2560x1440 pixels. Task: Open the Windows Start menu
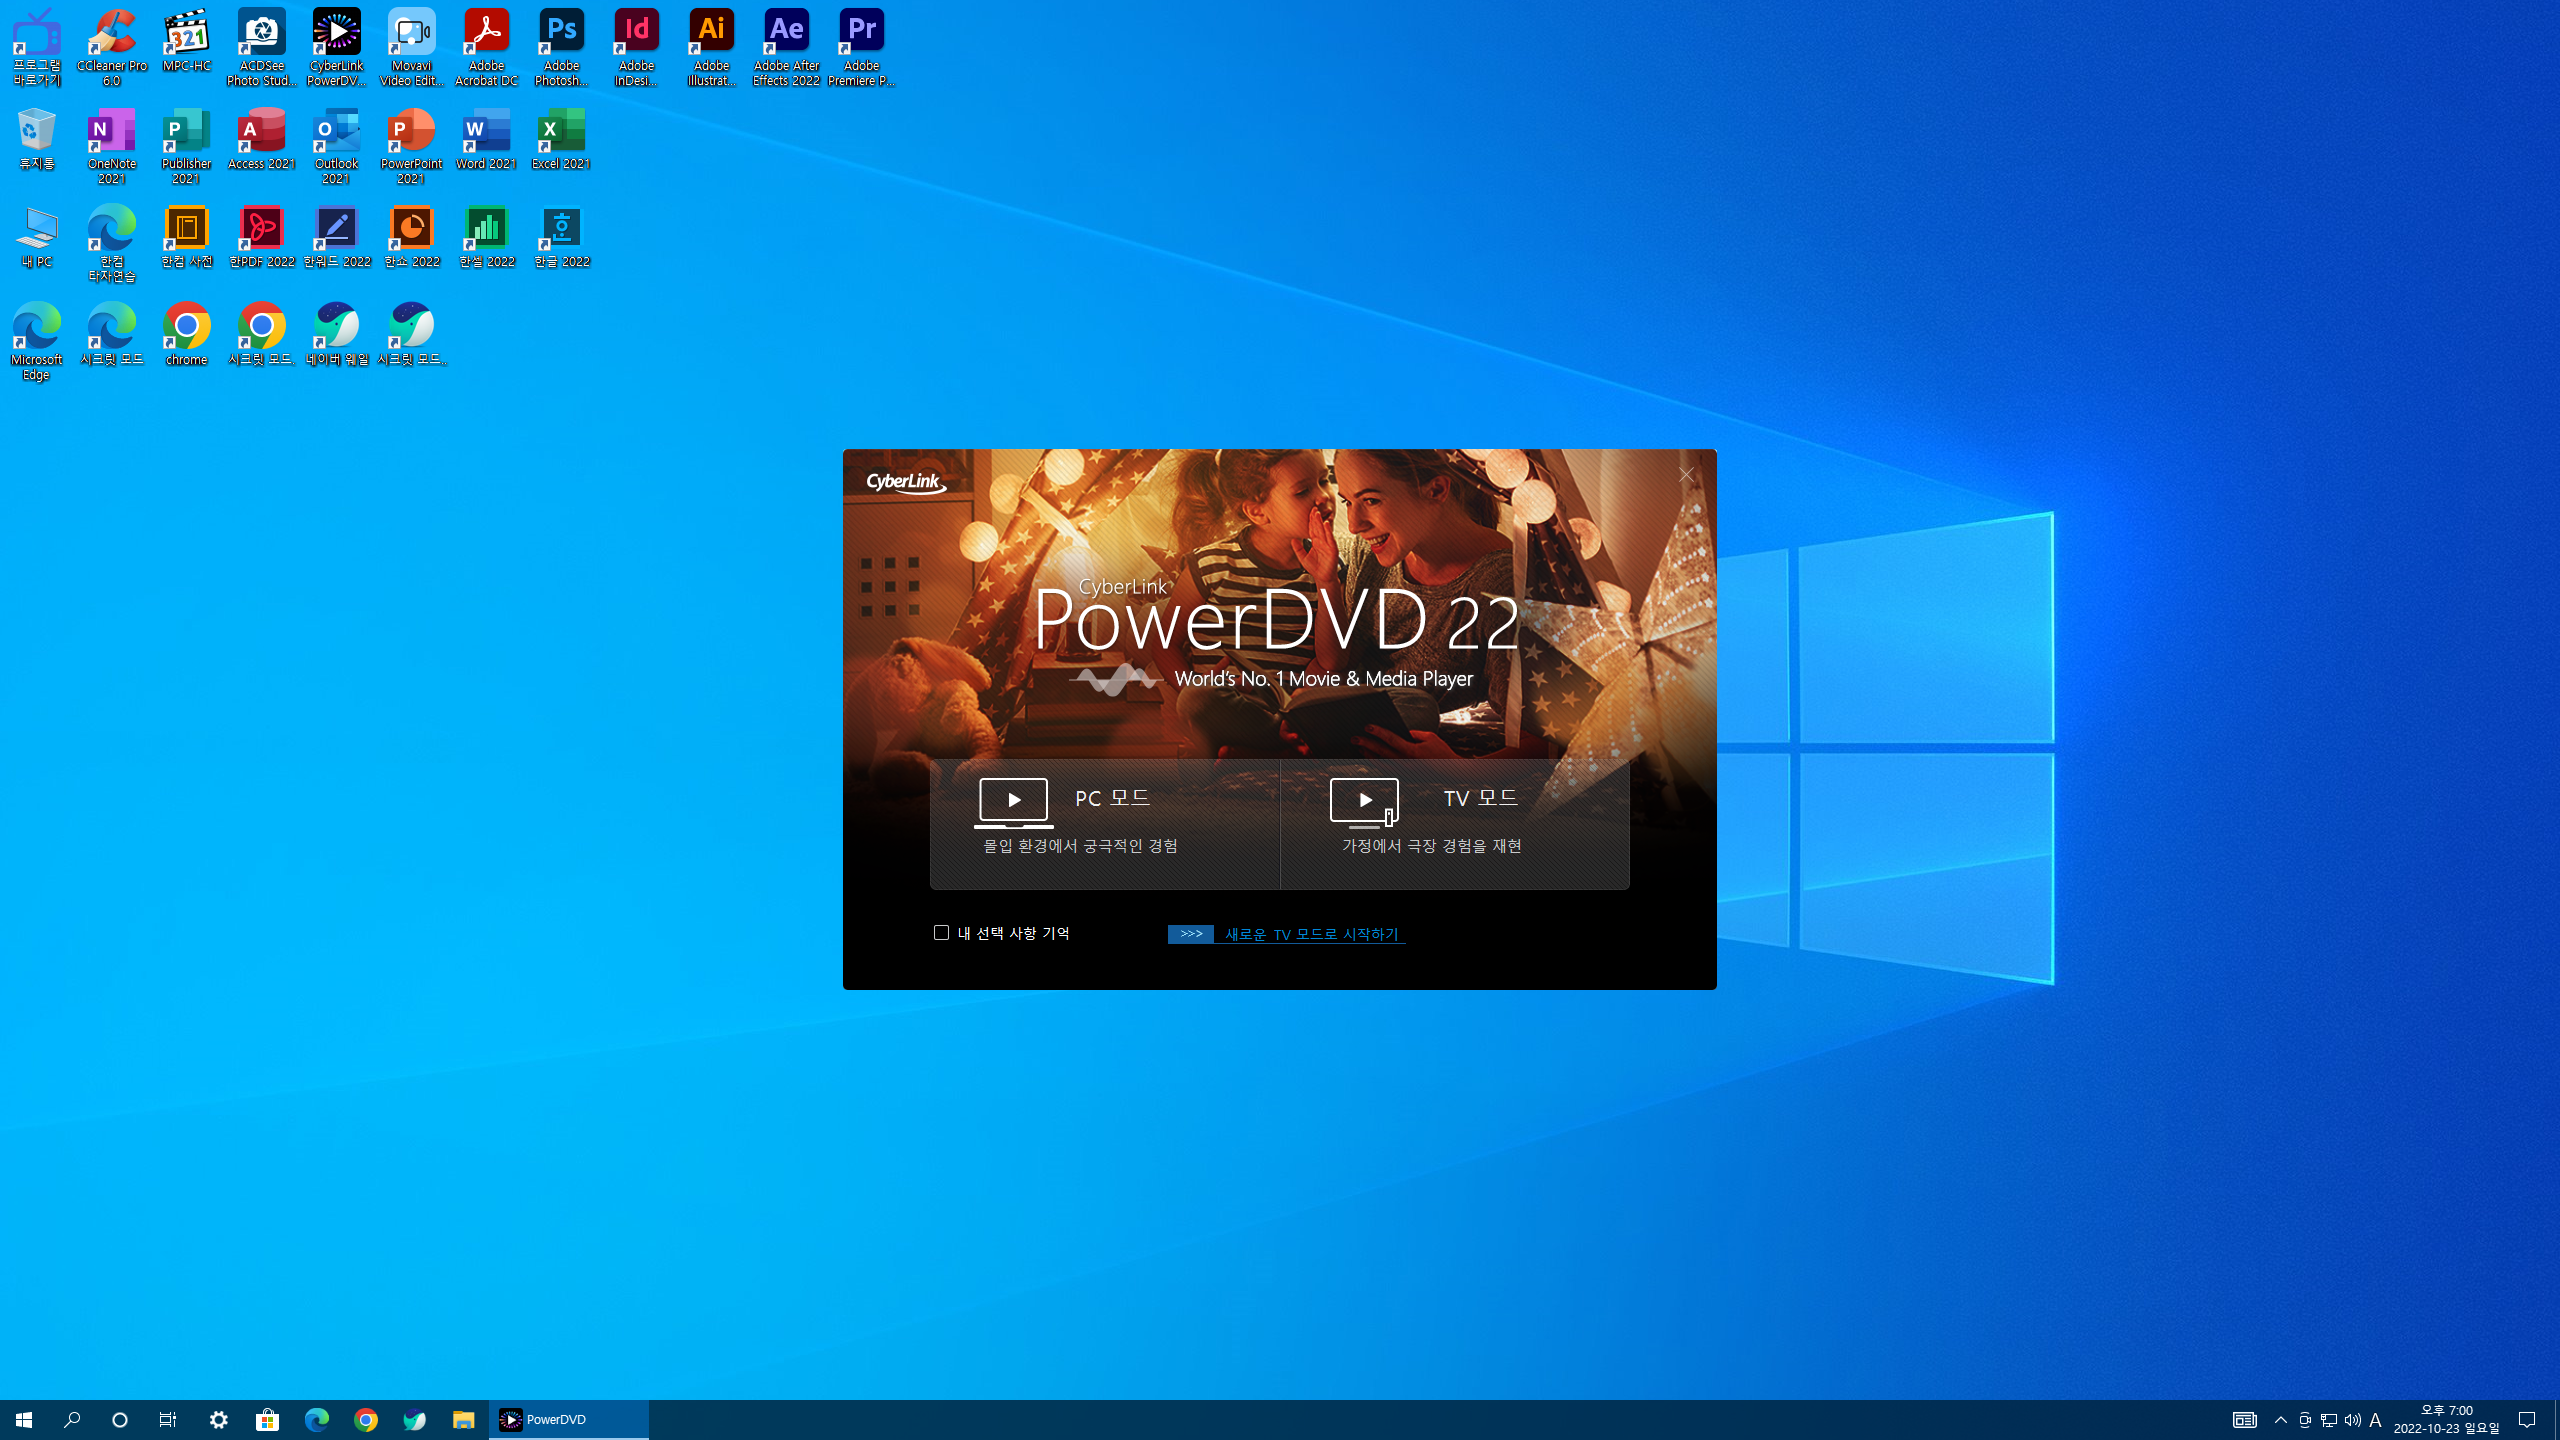(24, 1419)
